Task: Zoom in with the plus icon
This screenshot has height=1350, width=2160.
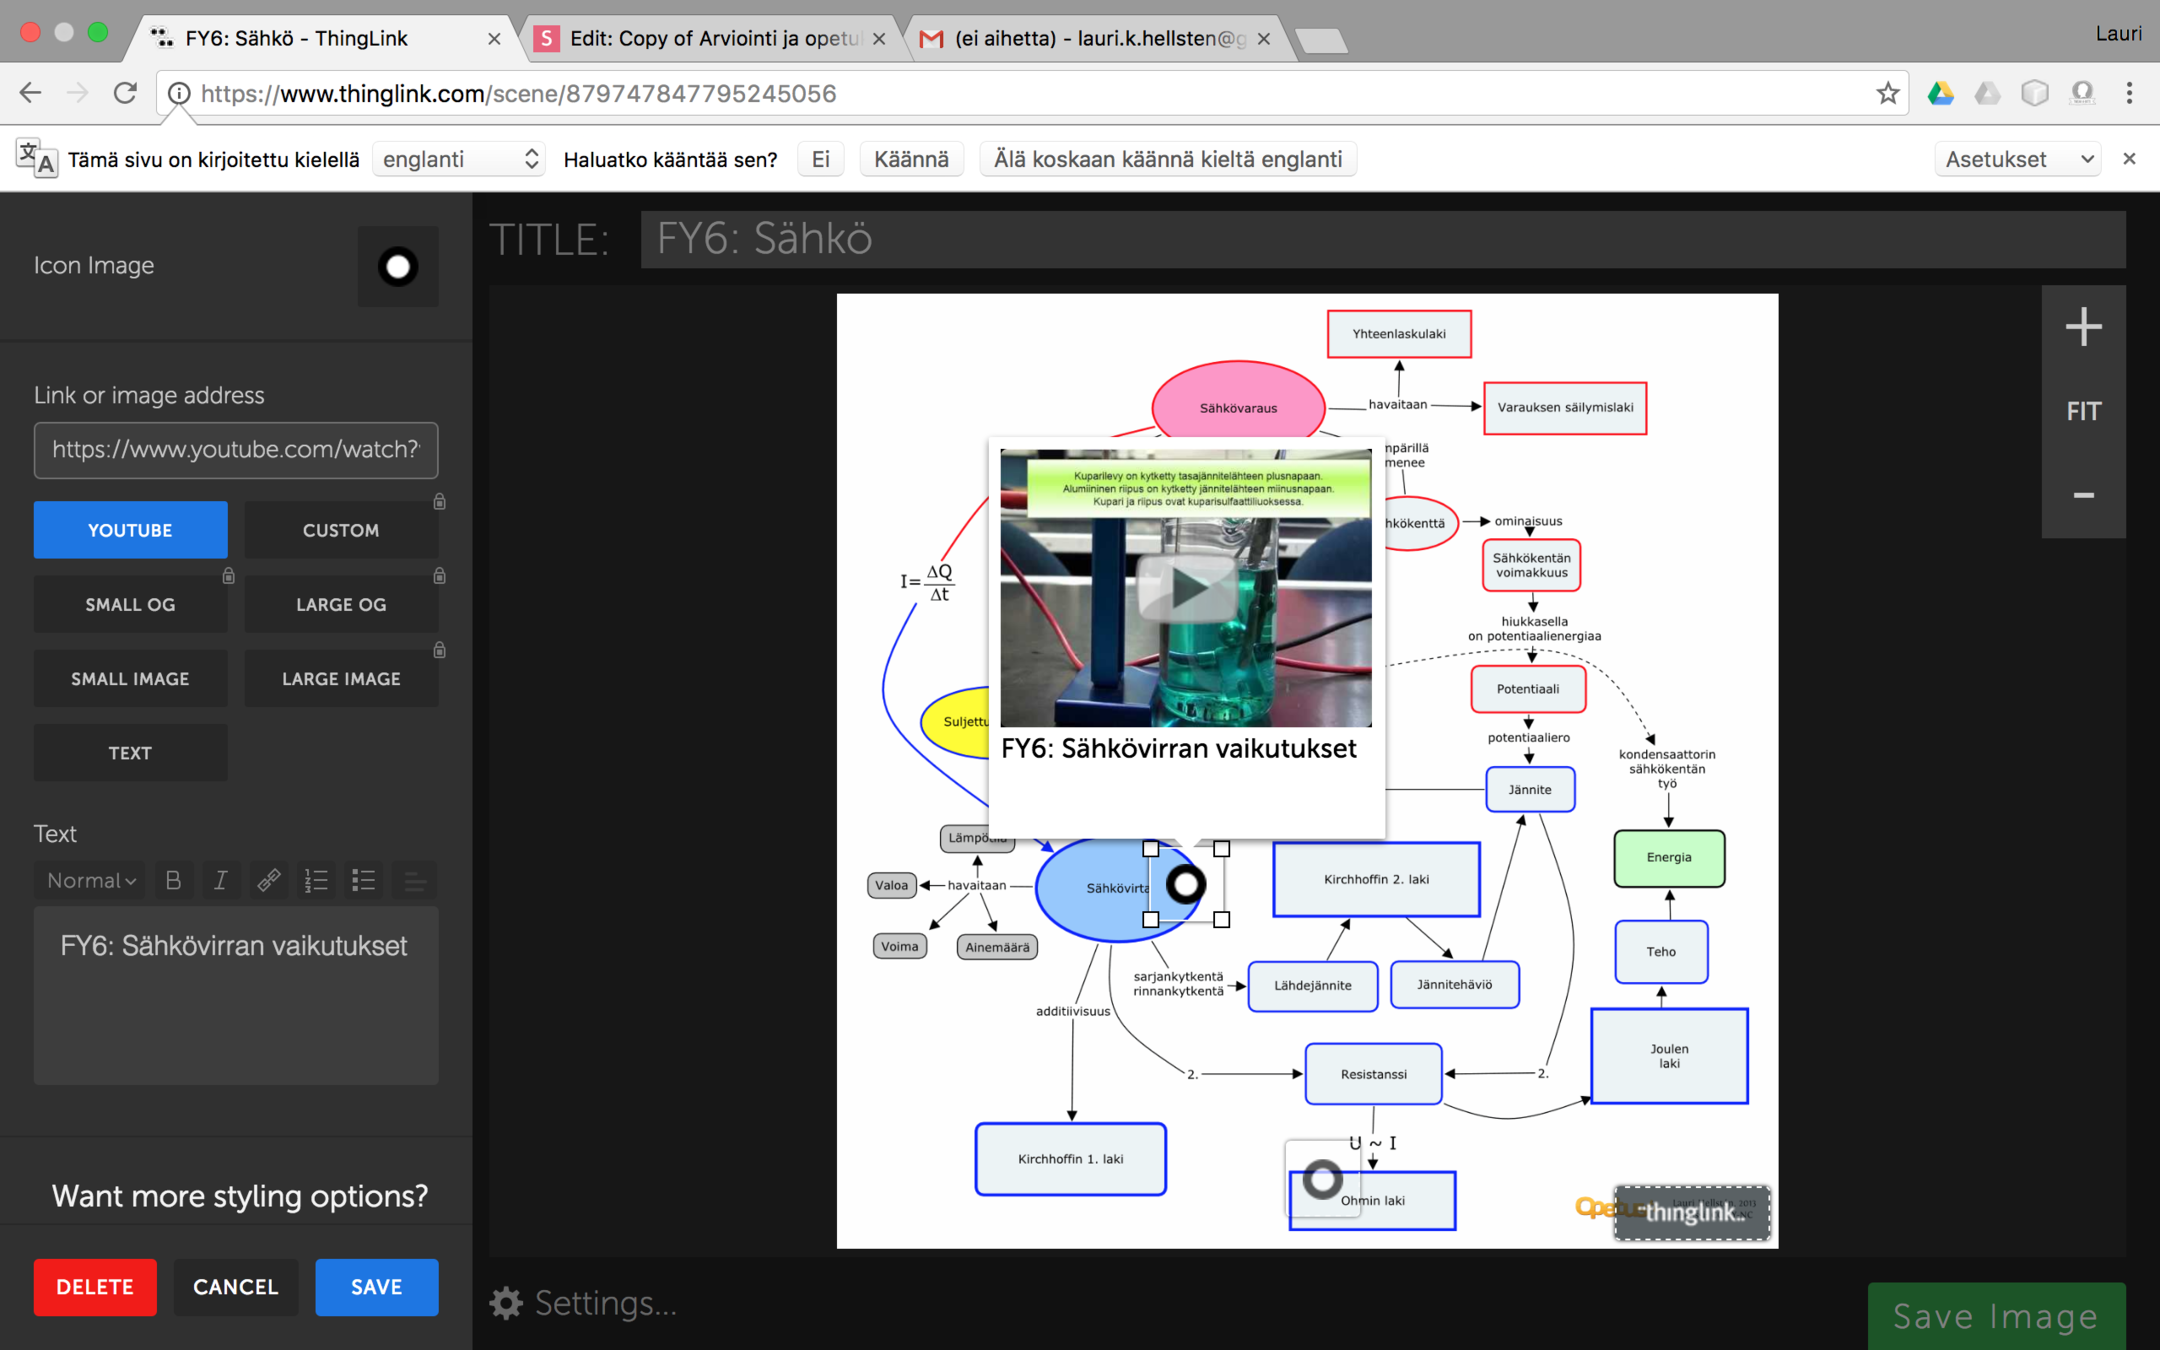Action: point(2083,327)
